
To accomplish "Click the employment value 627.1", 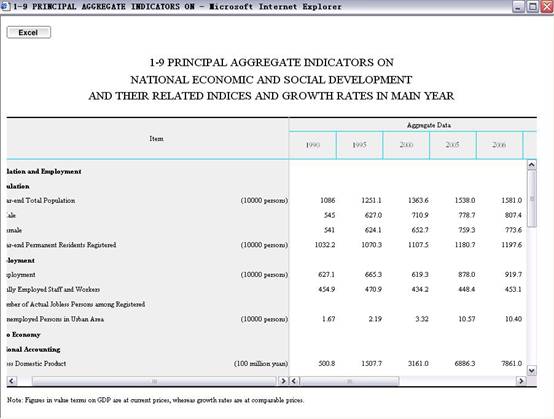I will coord(326,275).
